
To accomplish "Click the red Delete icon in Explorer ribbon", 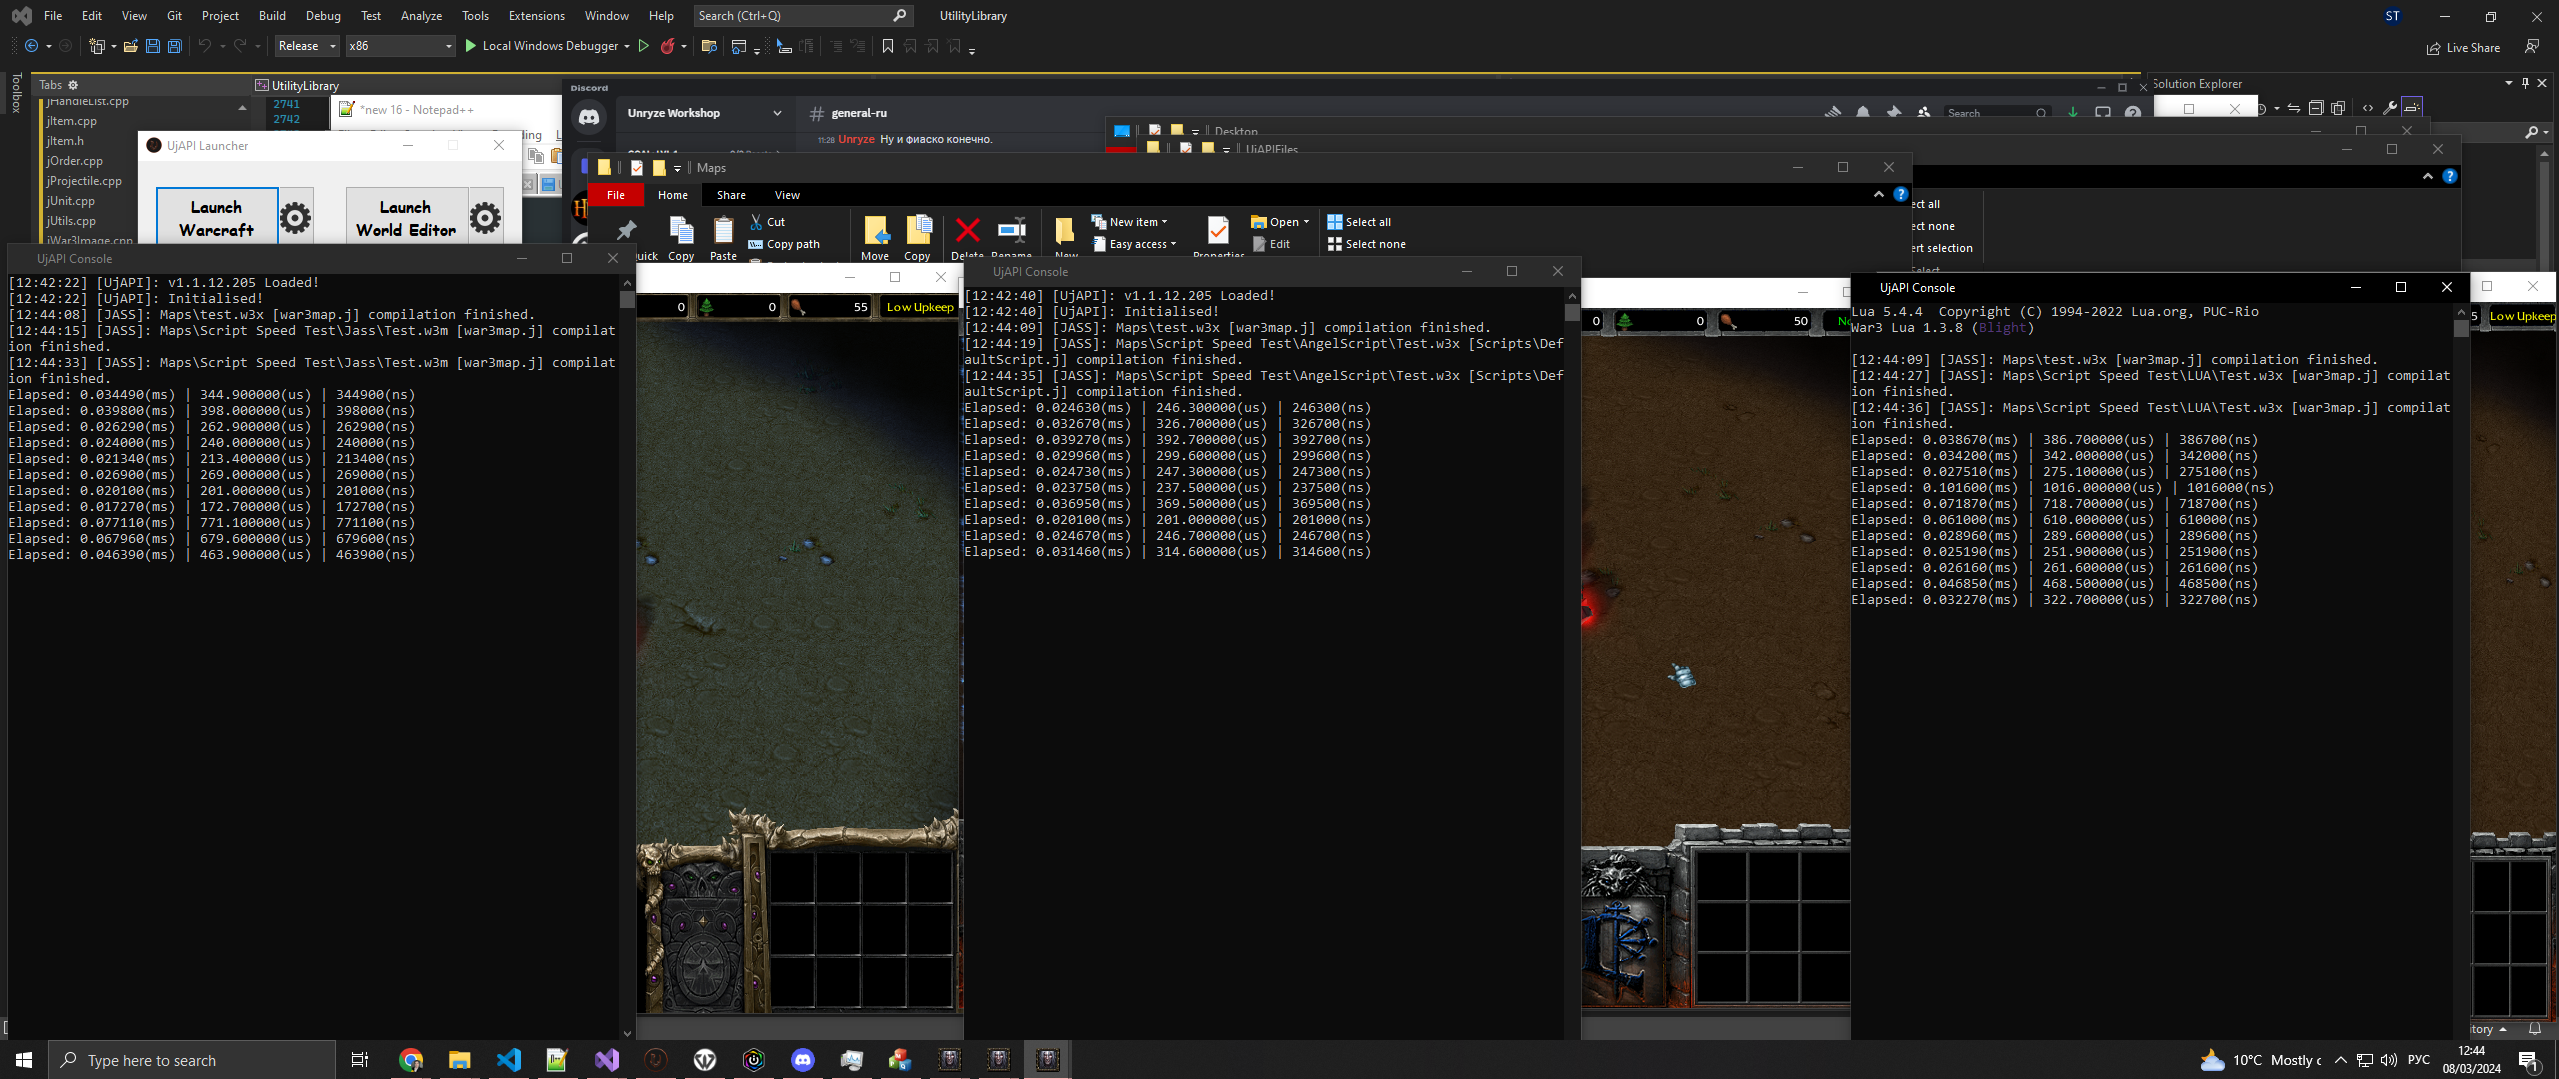I will point(967,231).
